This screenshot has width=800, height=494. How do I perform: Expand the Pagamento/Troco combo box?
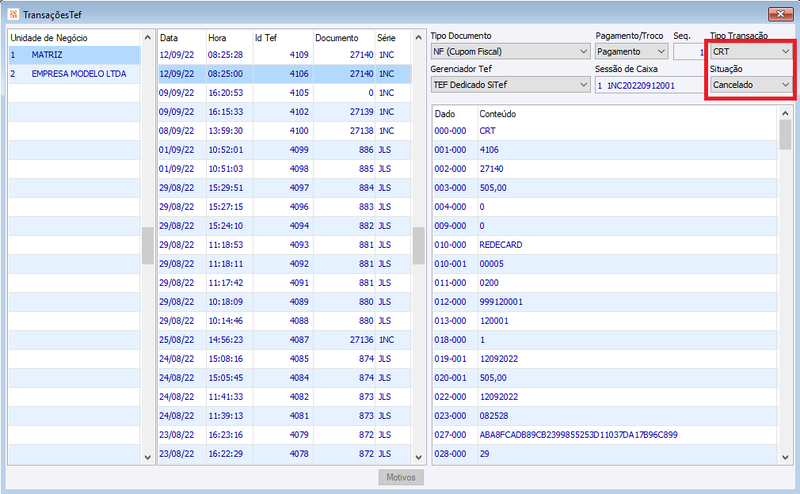click(632, 52)
